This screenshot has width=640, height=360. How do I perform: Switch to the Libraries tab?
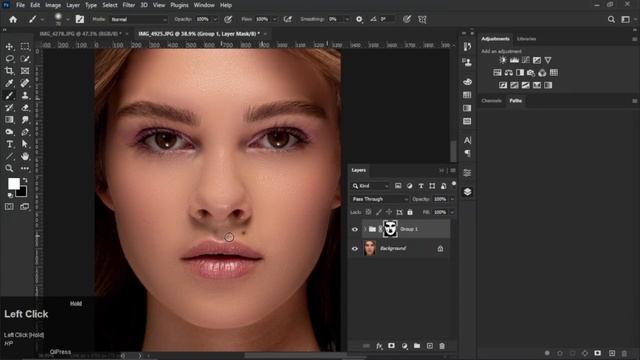[x=526, y=39]
